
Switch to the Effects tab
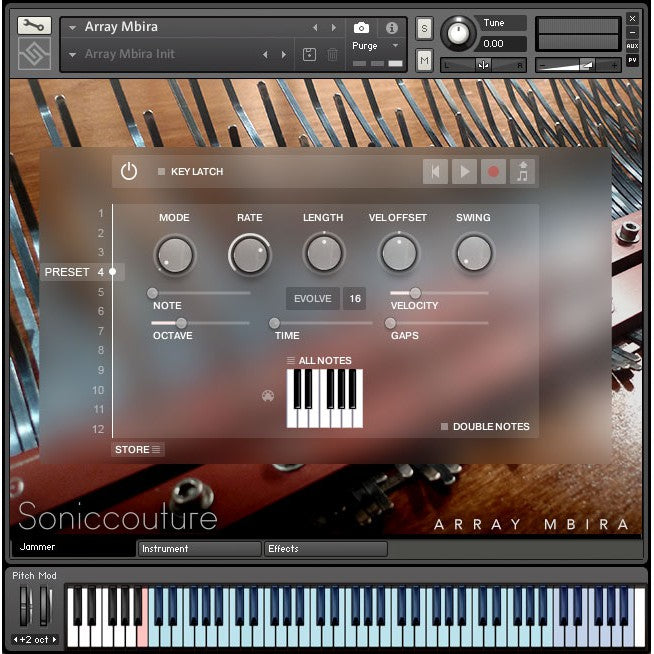click(326, 548)
